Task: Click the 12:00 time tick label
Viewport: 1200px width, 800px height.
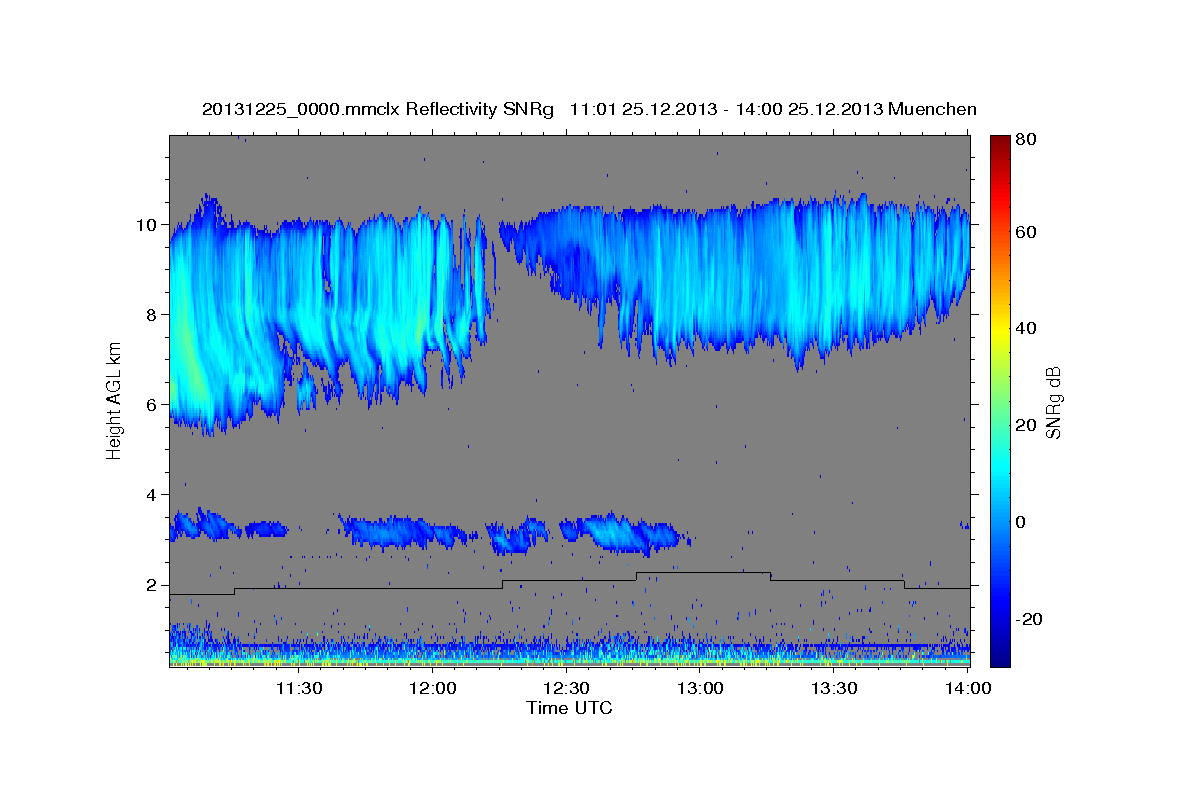Action: (432, 688)
